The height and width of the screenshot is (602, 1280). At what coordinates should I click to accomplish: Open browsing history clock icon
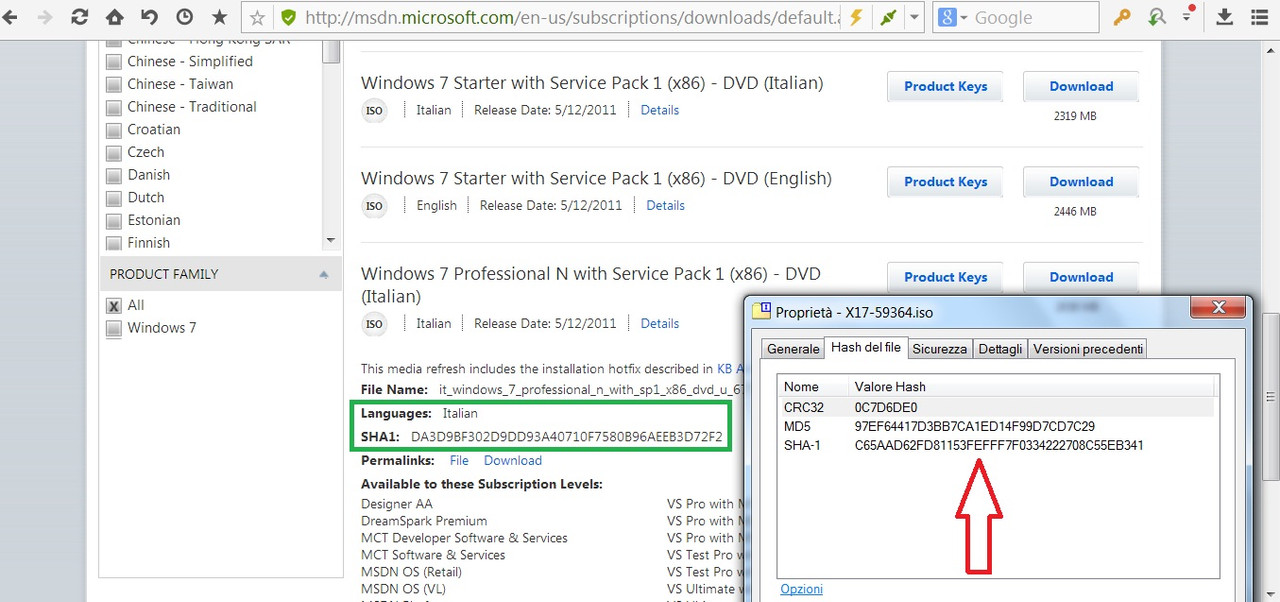tap(185, 17)
